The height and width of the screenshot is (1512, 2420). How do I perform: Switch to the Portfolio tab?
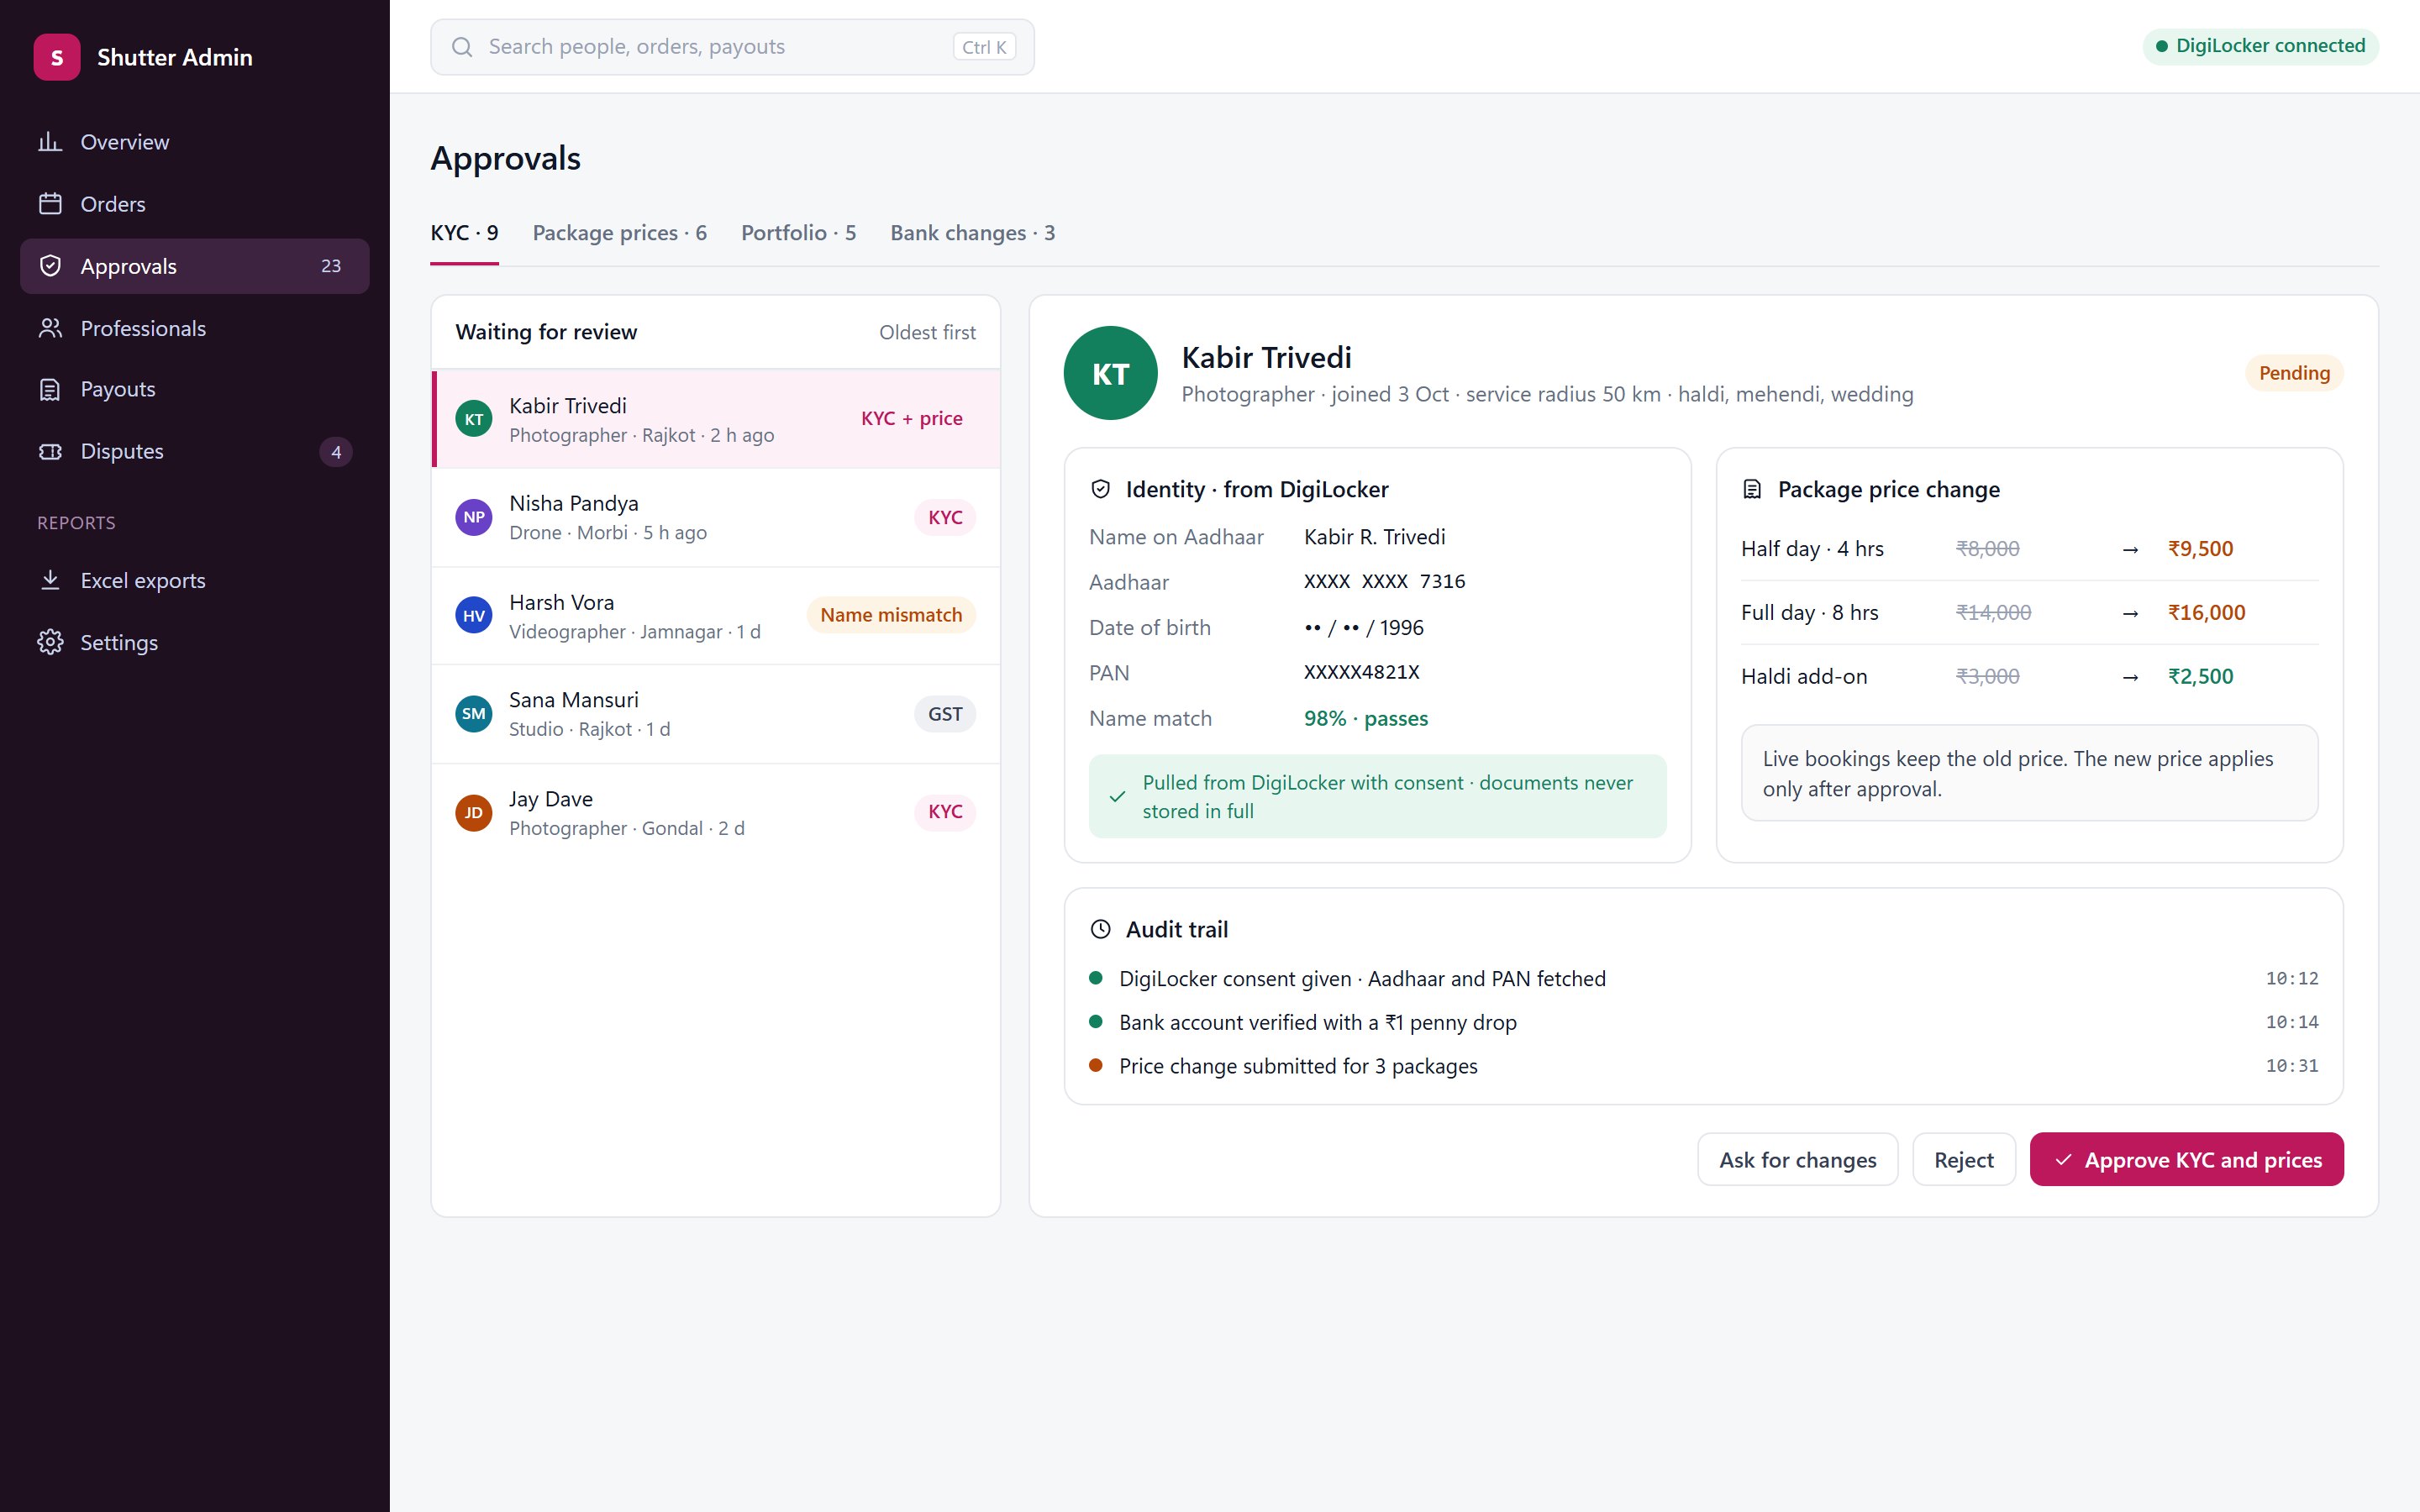pos(798,233)
